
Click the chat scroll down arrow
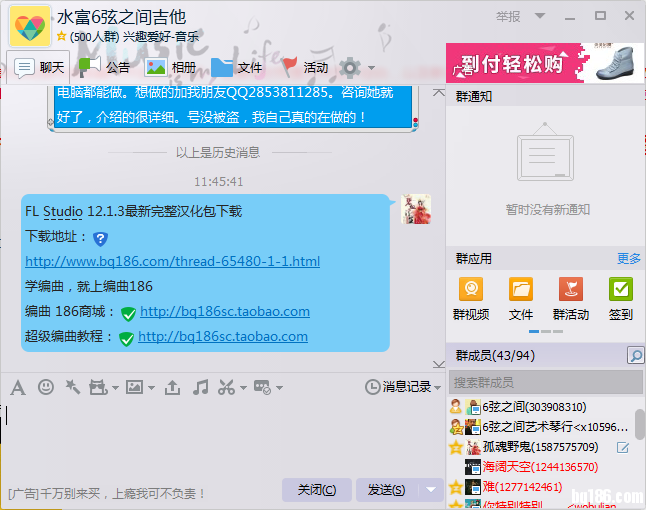coord(439,364)
